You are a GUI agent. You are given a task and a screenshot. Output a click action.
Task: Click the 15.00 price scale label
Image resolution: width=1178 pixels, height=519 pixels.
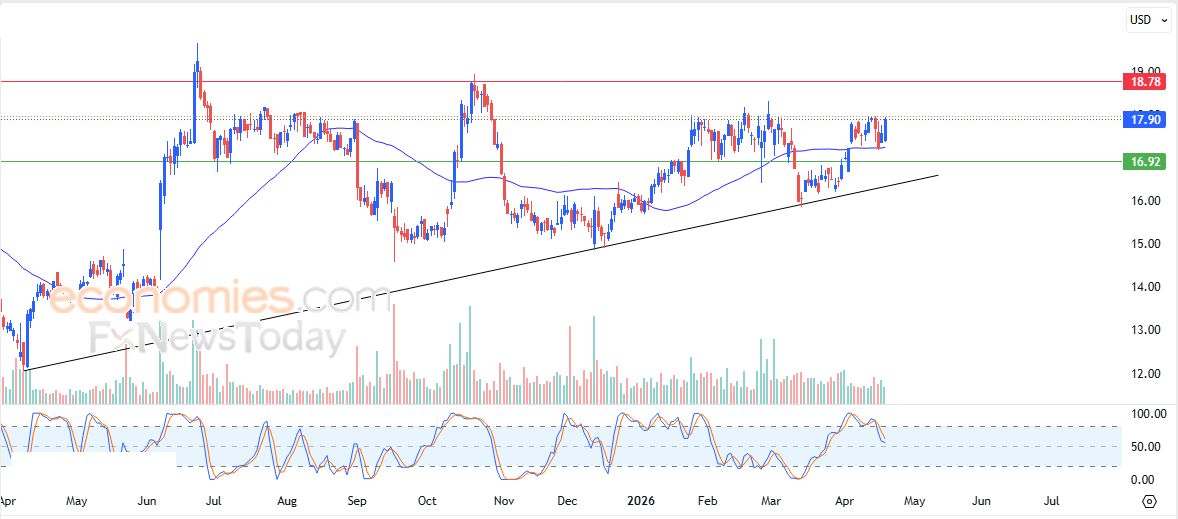[1143, 244]
